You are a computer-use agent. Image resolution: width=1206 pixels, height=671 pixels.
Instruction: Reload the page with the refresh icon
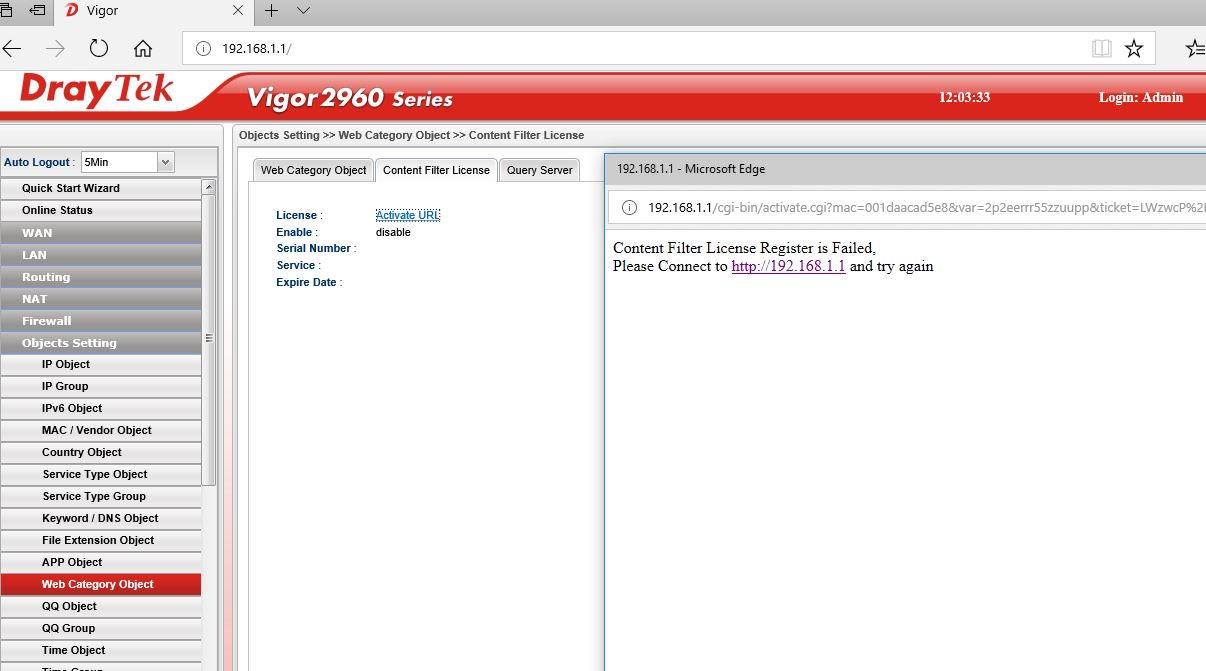coord(98,48)
